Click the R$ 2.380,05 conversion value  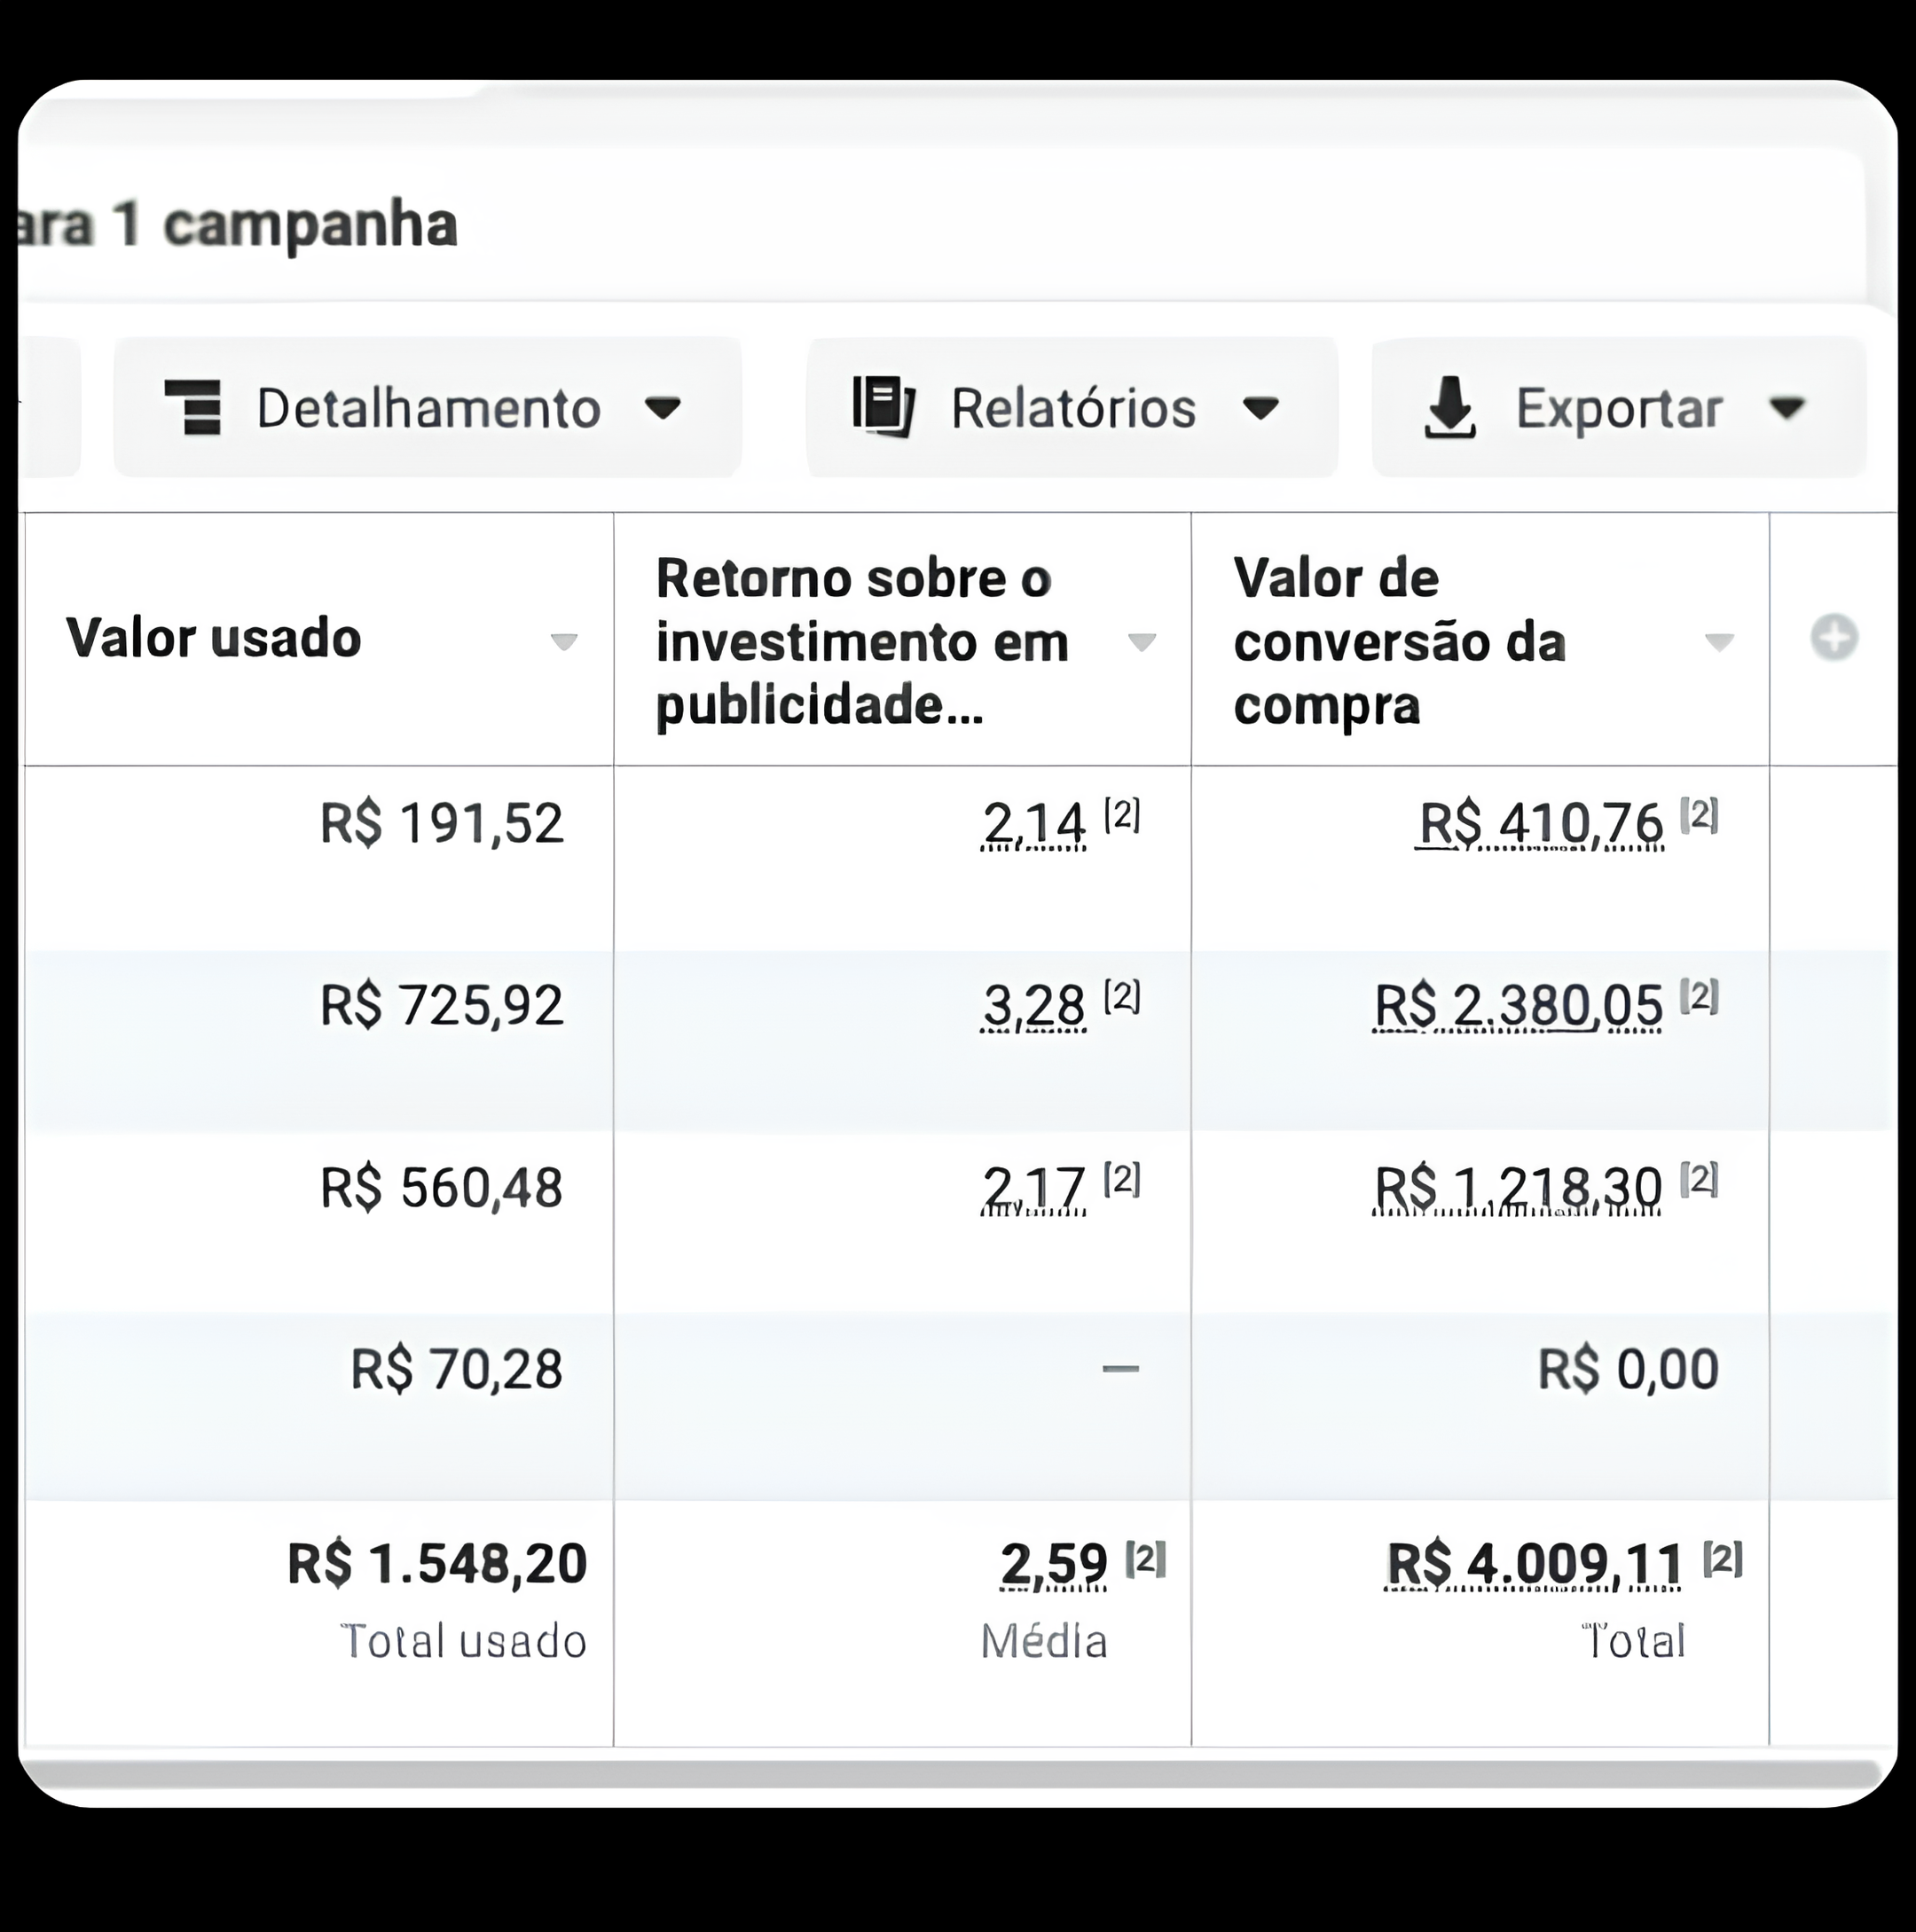(x=1518, y=1006)
